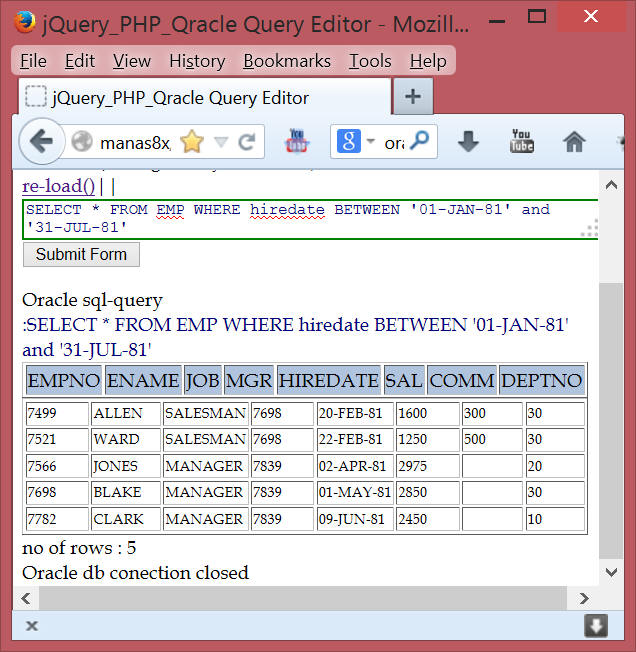
Task: Open the Tools menu
Action: click(370, 61)
